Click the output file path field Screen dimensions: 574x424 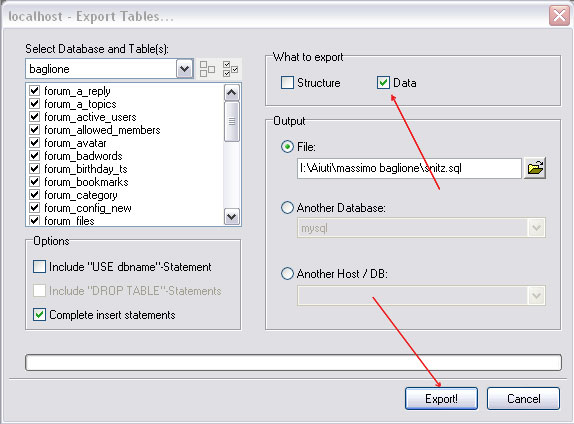coord(409,168)
